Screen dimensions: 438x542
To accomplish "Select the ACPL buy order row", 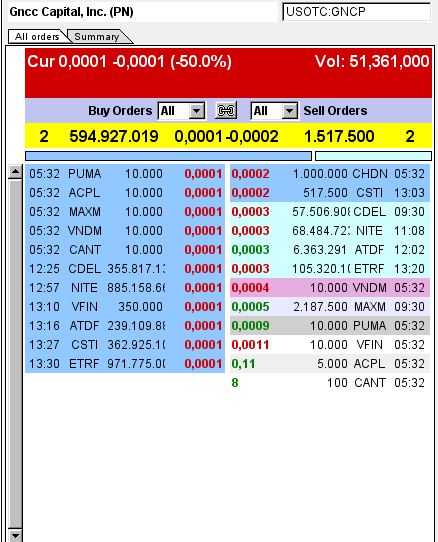I will pos(125,193).
